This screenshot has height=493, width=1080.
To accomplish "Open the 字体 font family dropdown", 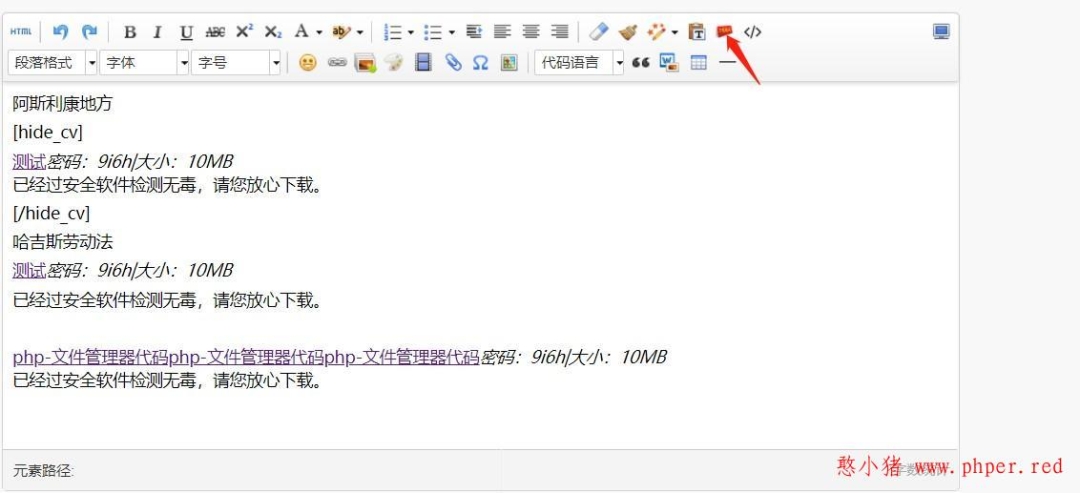I will (x=145, y=63).
